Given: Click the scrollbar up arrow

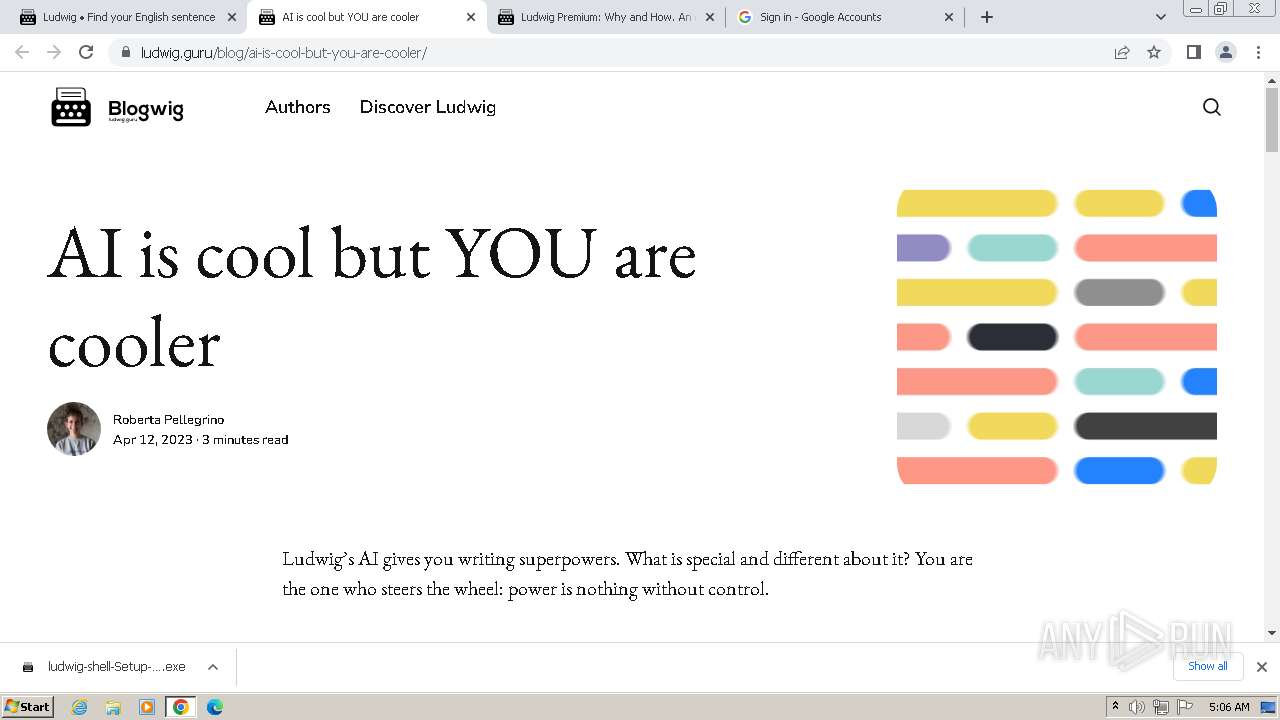Looking at the screenshot, I should (1272, 79).
